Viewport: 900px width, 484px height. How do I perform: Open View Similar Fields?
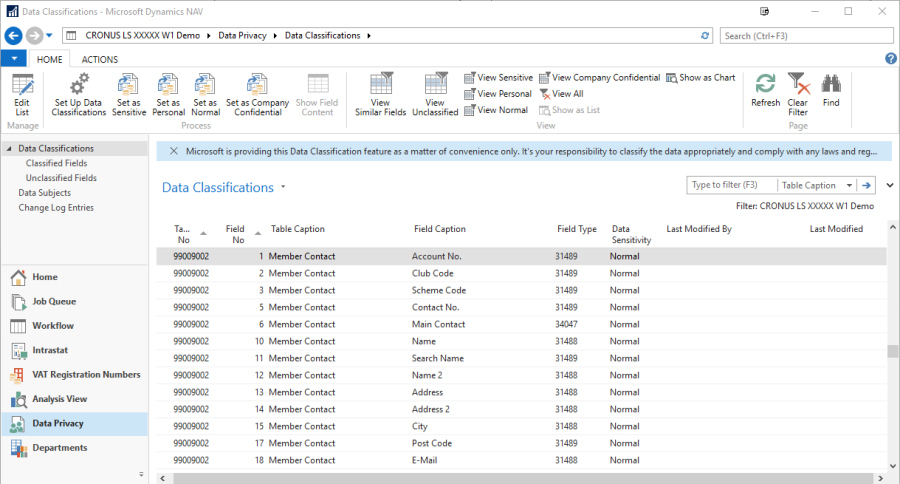(380, 95)
